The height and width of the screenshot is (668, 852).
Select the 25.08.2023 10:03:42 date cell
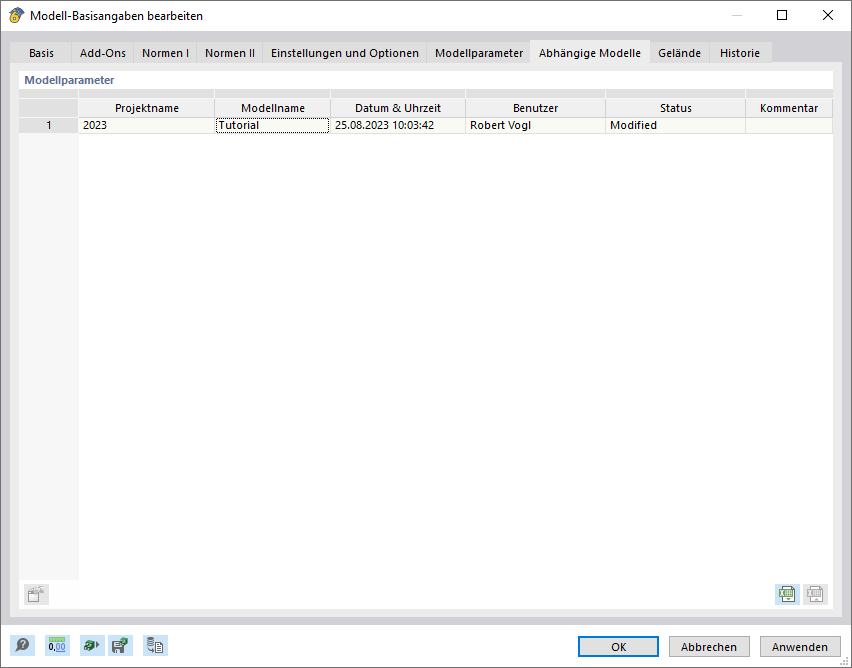pos(398,126)
